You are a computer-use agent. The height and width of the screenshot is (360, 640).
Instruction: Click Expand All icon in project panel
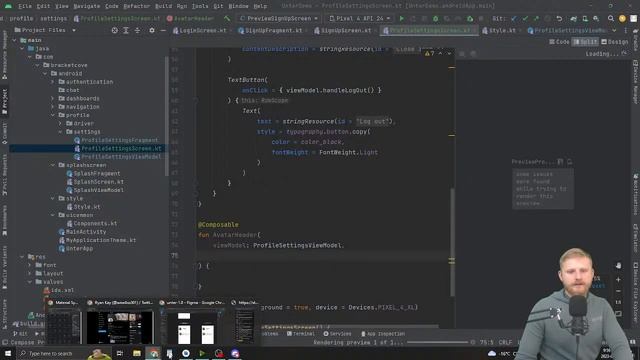[x=126, y=30]
